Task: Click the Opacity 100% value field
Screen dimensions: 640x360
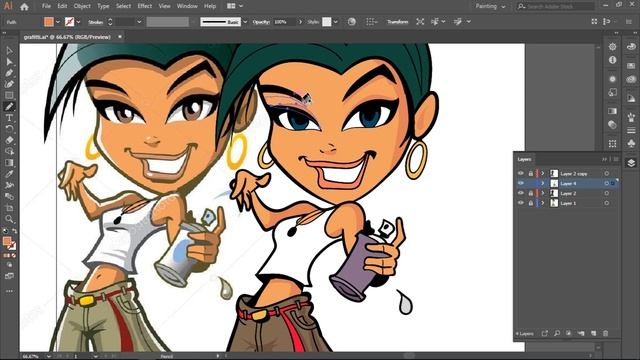Action: 284,22
